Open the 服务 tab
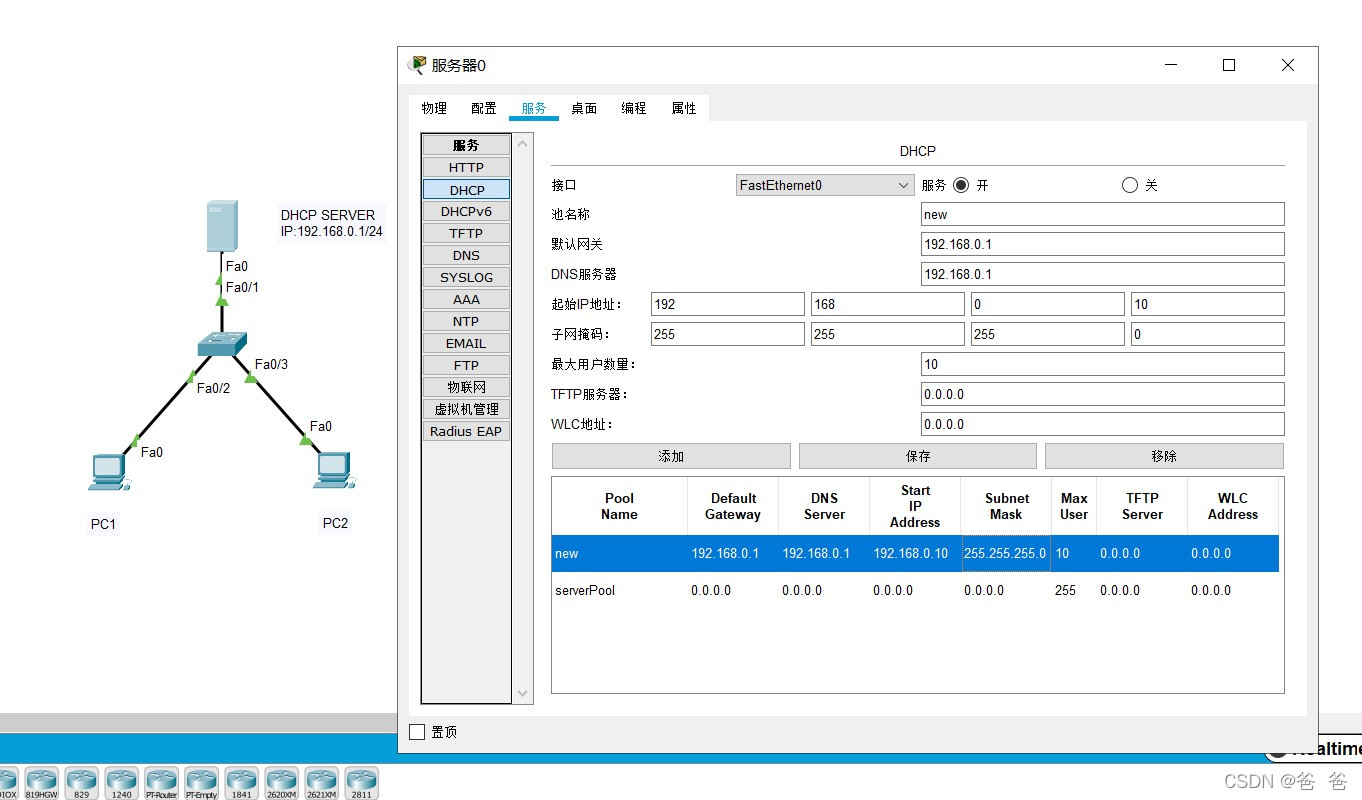1362x800 pixels. pos(534,108)
